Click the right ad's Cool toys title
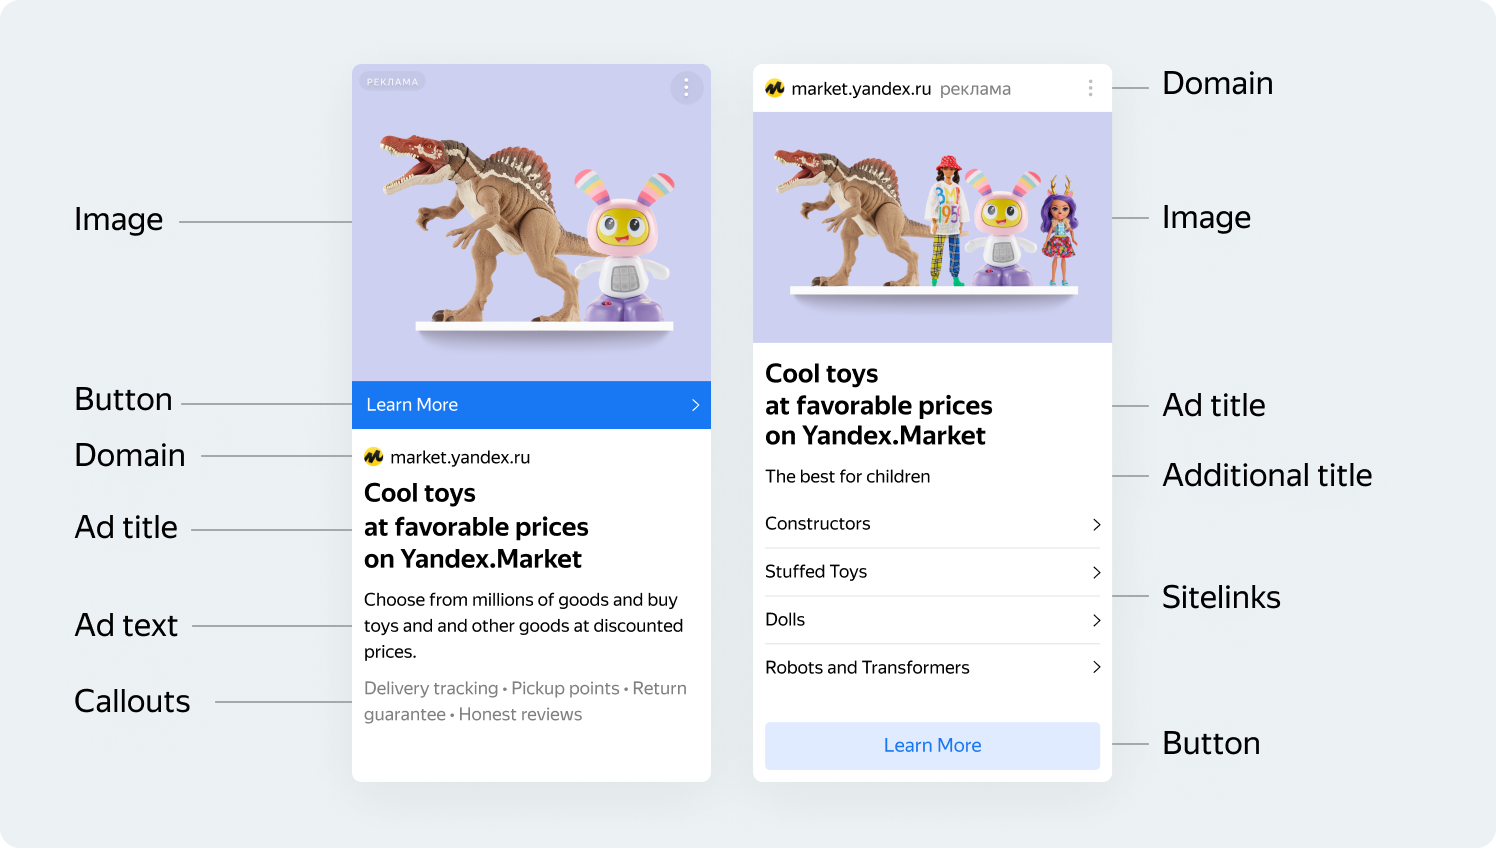 coord(878,405)
